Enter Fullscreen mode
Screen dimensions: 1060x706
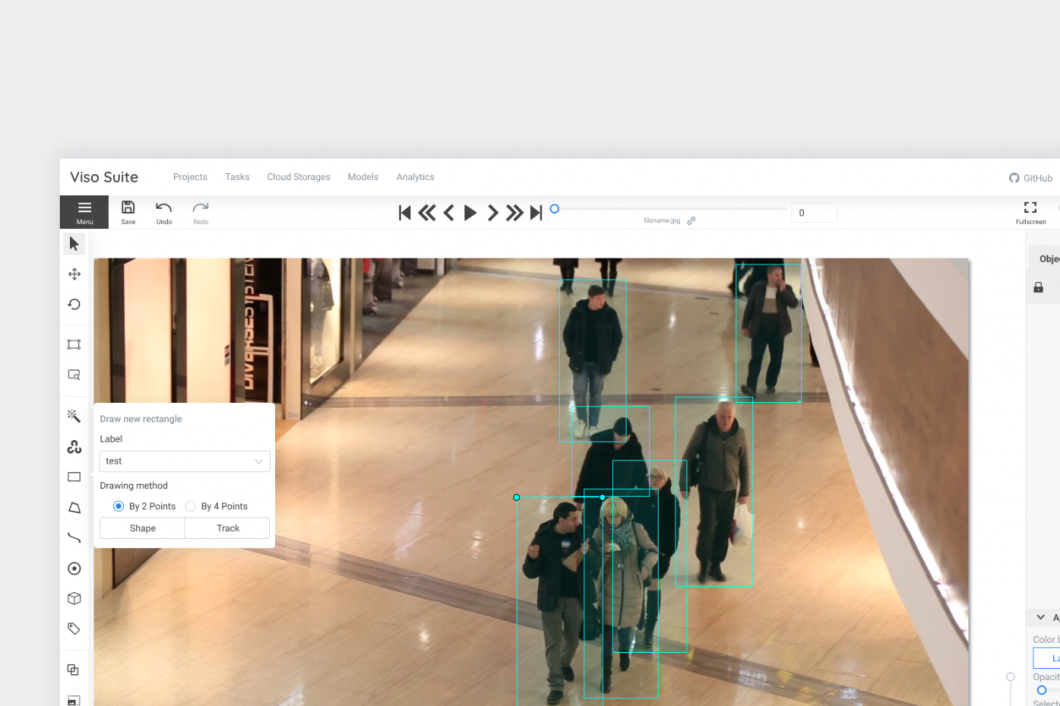(1030, 212)
